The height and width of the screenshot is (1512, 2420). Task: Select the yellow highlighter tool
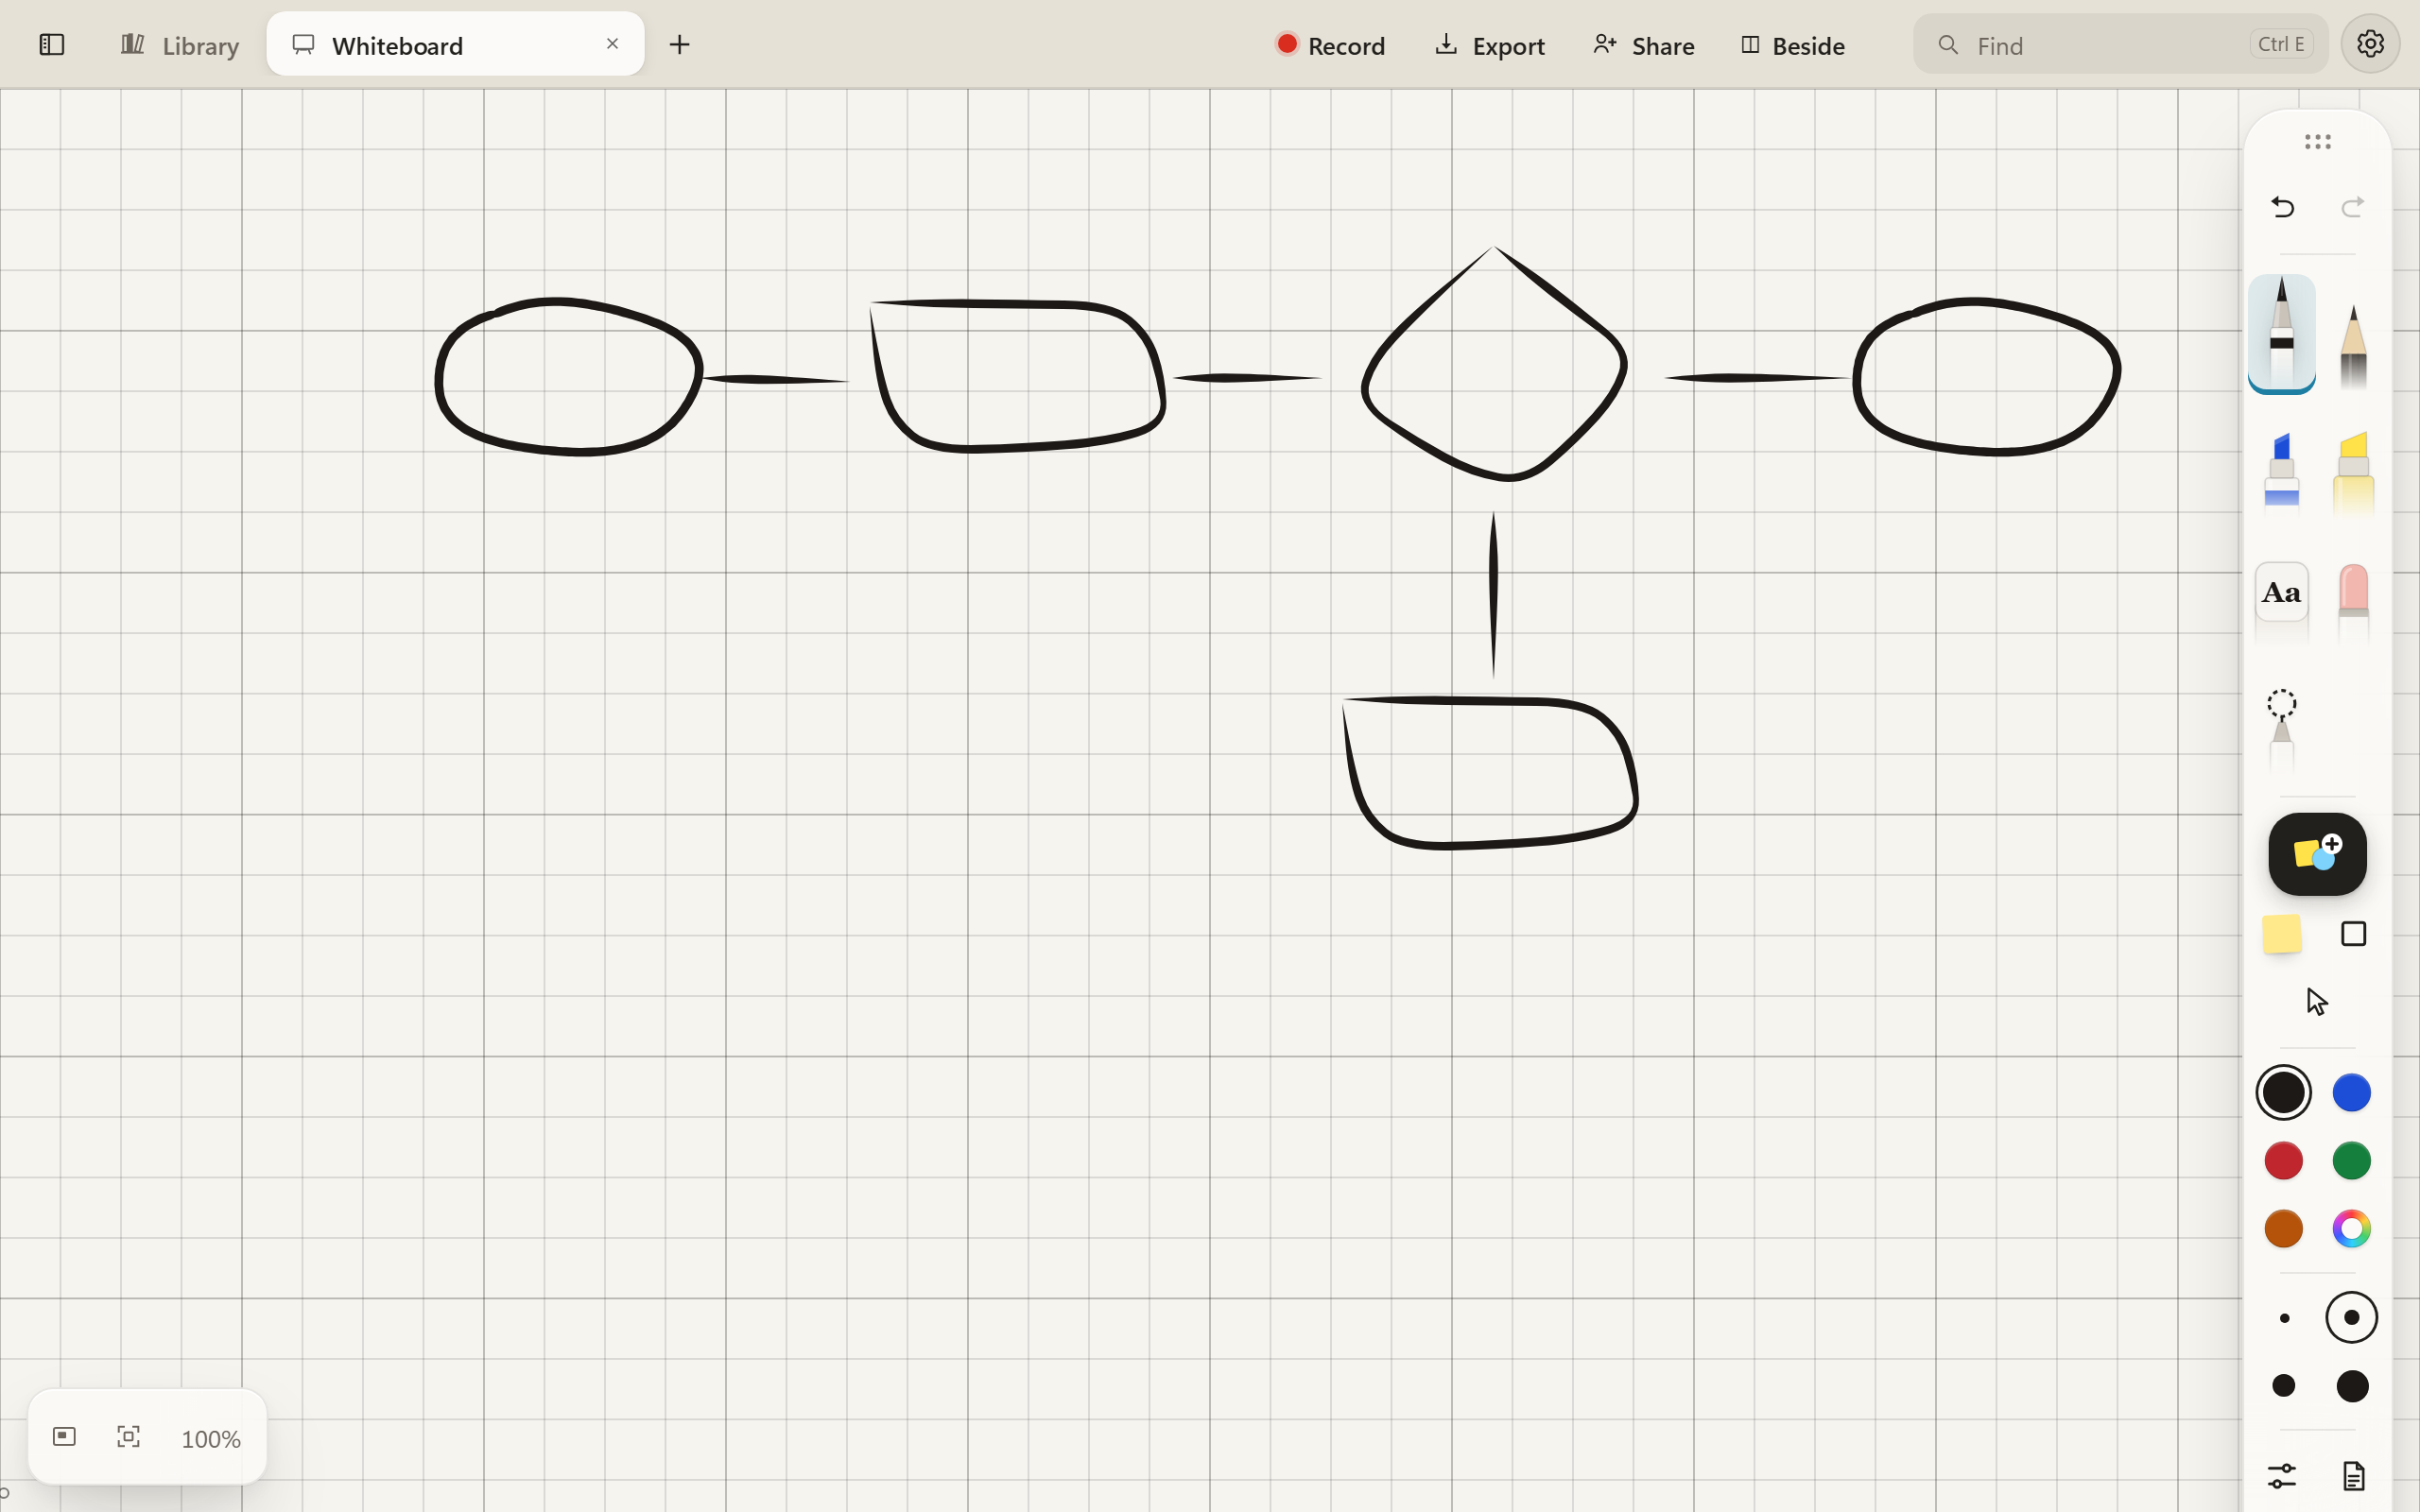click(2354, 474)
